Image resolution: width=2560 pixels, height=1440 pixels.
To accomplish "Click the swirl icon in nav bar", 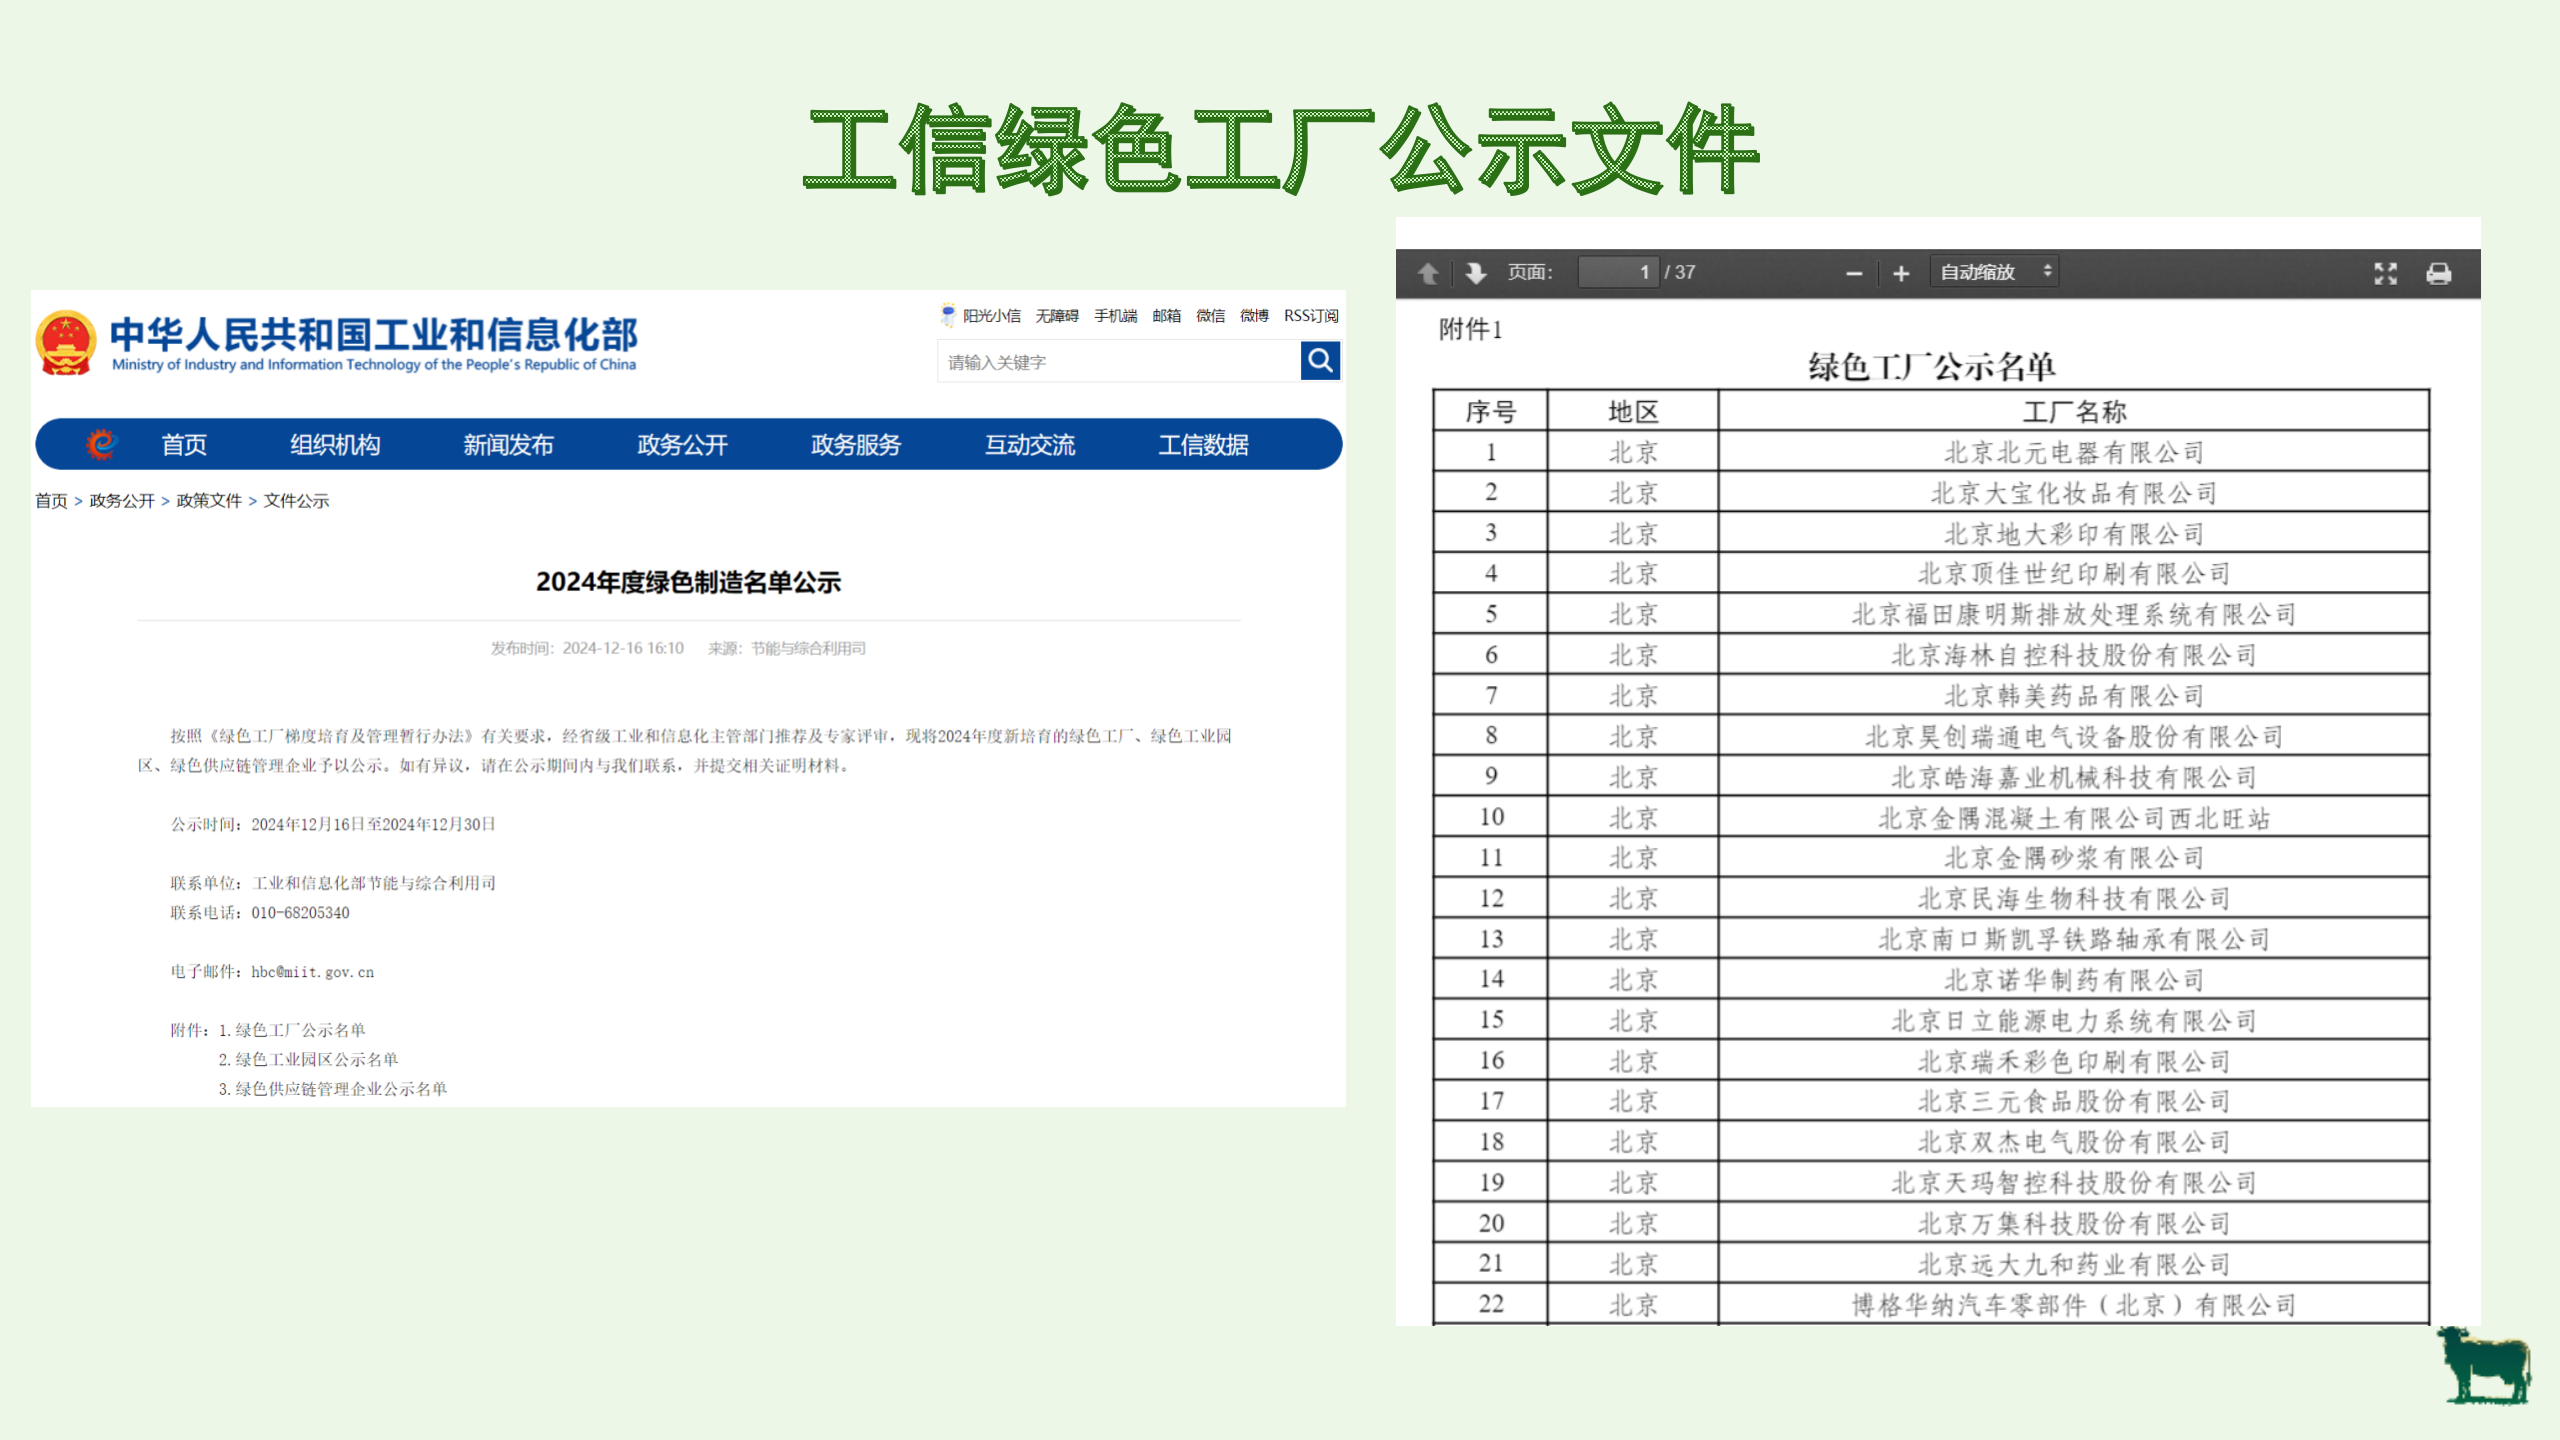I will tap(101, 444).
